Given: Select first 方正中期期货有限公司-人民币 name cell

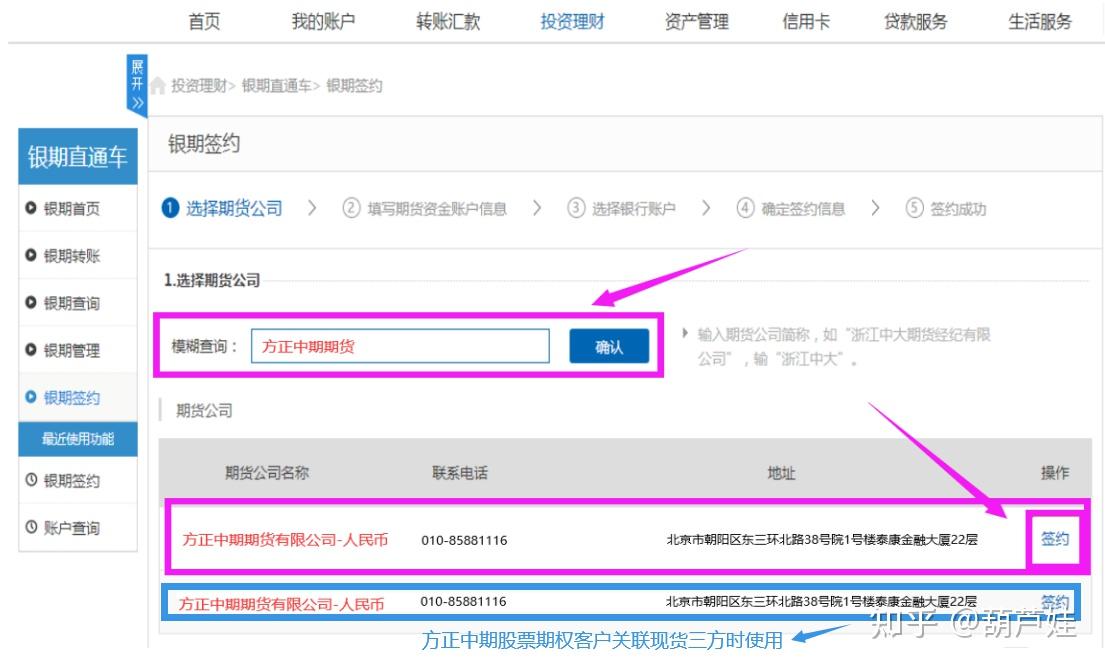Looking at the screenshot, I should (x=285, y=540).
